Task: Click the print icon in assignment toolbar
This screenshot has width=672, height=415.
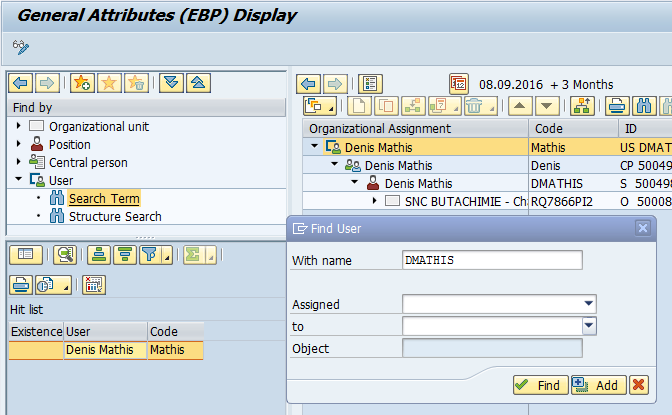Action: point(618,106)
